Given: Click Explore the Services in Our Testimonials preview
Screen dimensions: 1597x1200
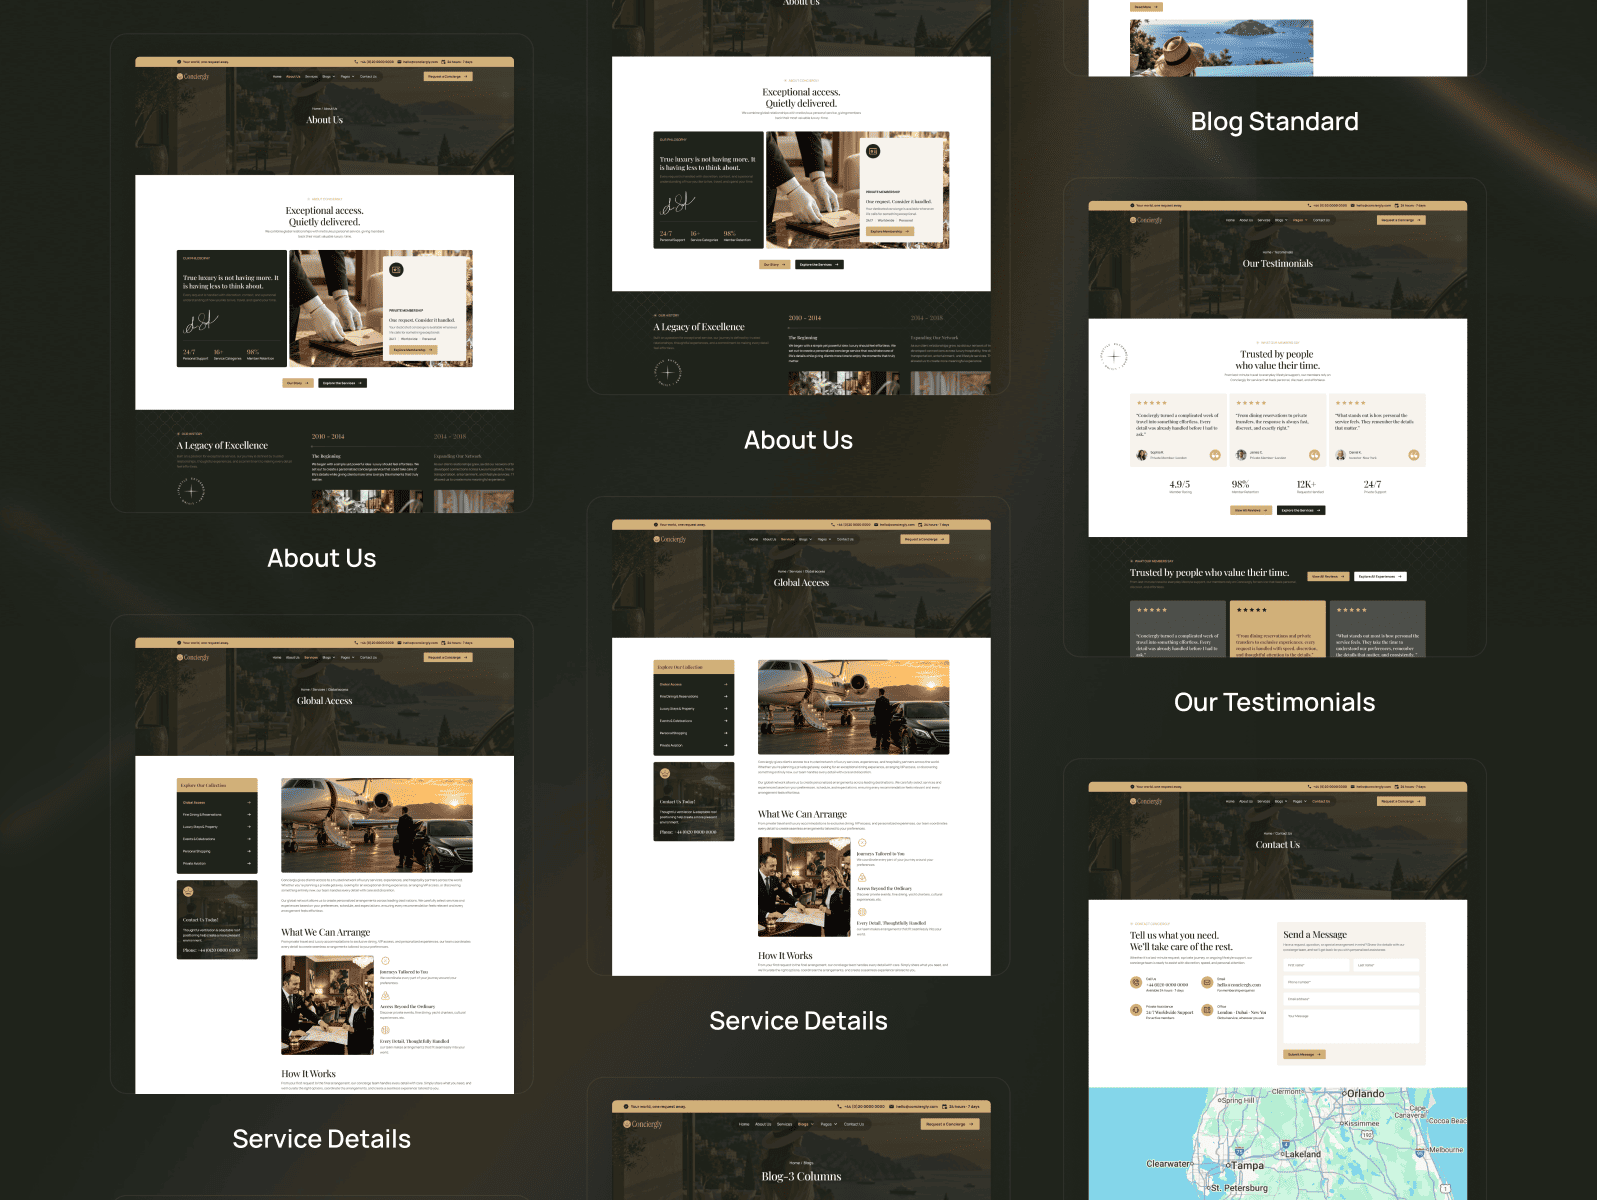Looking at the screenshot, I should [x=1301, y=510].
